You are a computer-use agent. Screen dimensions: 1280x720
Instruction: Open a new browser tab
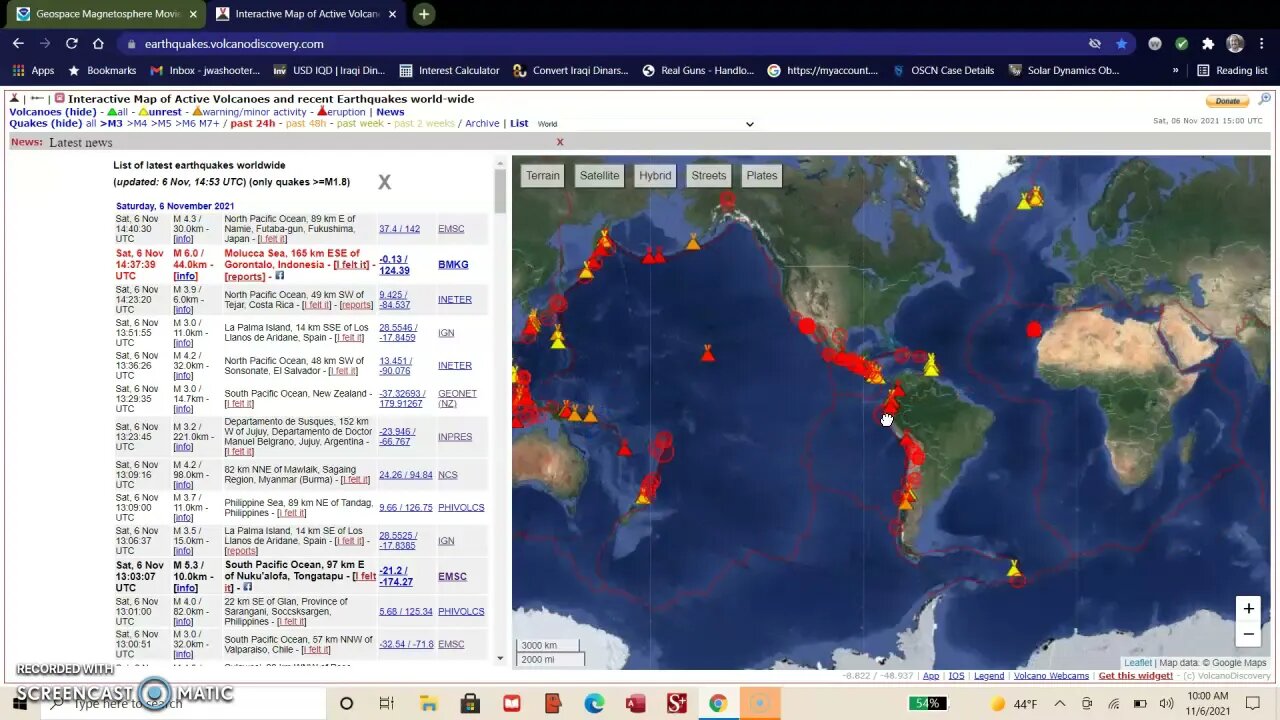pos(424,14)
